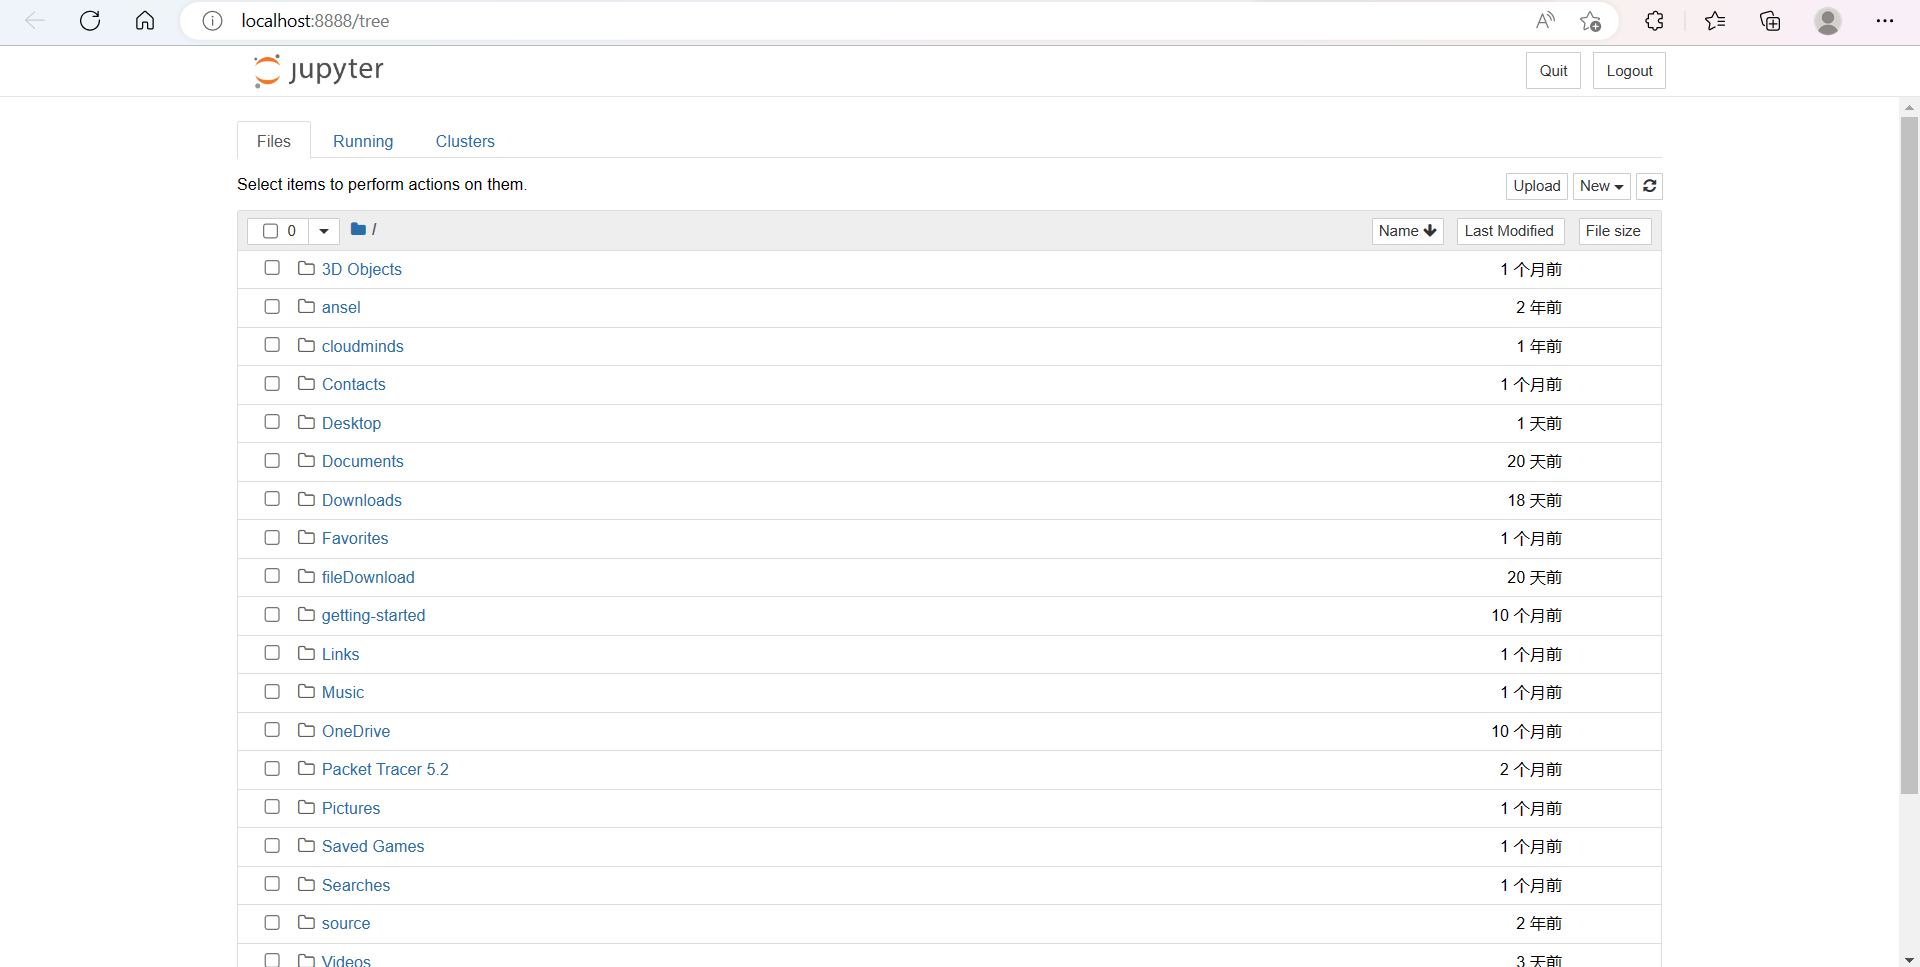The image size is (1920, 967).
Task: Refresh the notebook file list
Action: 1650,186
